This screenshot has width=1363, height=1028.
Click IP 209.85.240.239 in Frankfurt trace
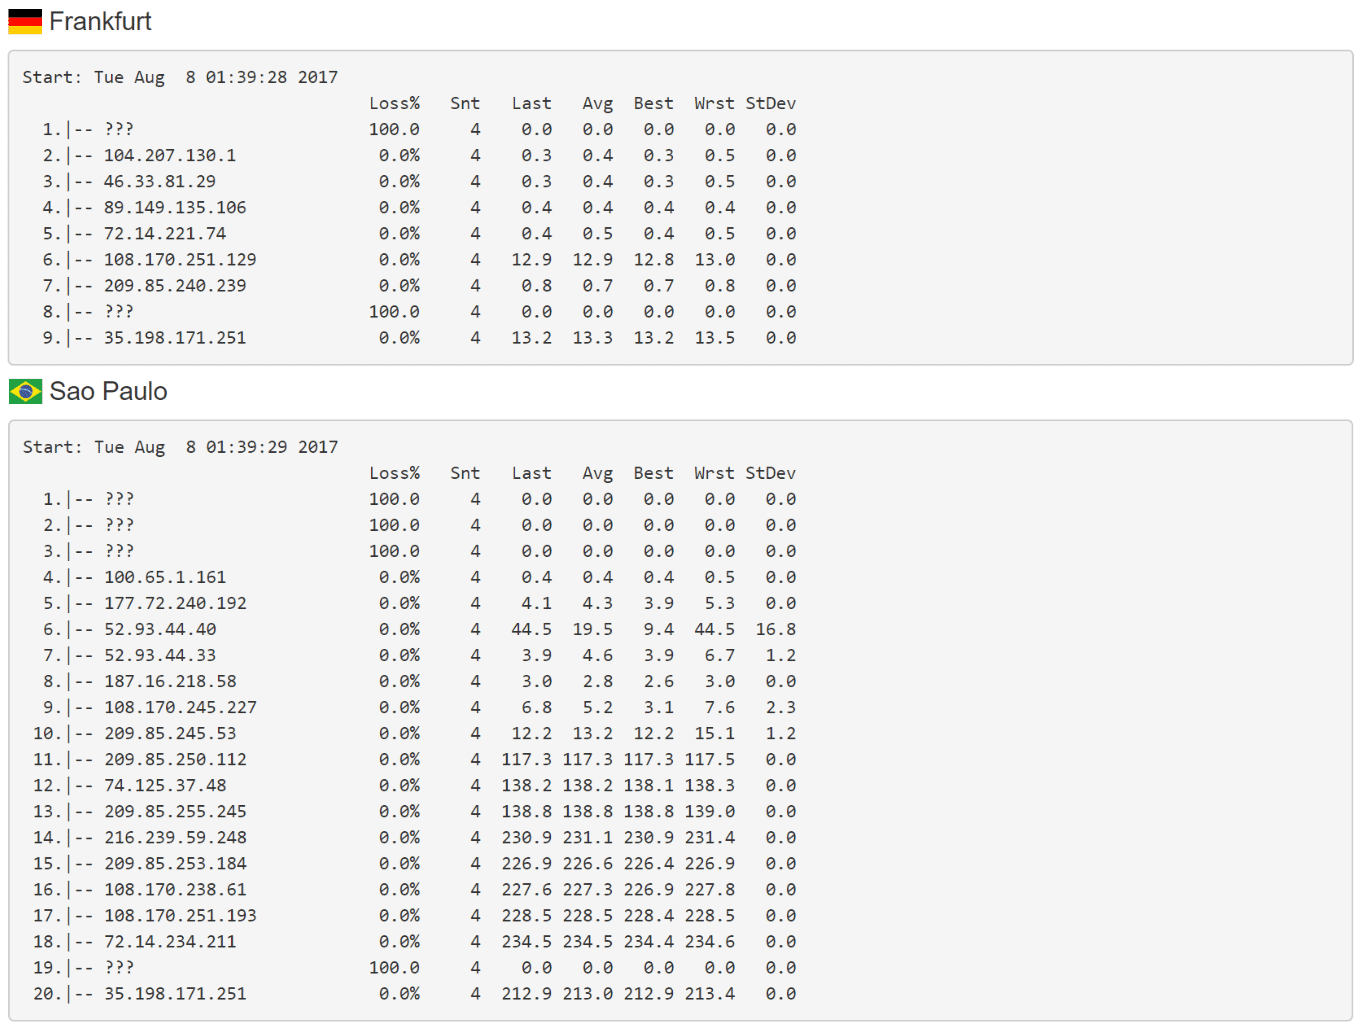coord(175,285)
